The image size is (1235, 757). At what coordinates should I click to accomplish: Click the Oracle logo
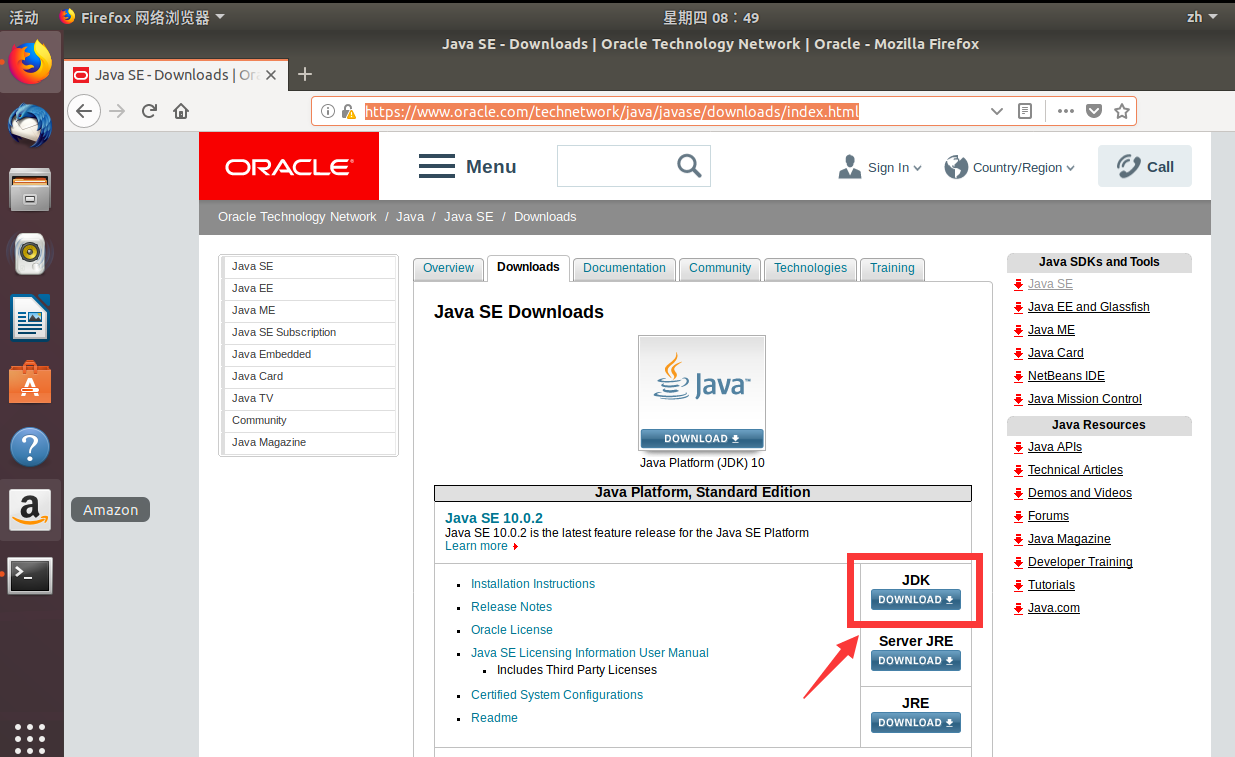[x=289, y=166]
